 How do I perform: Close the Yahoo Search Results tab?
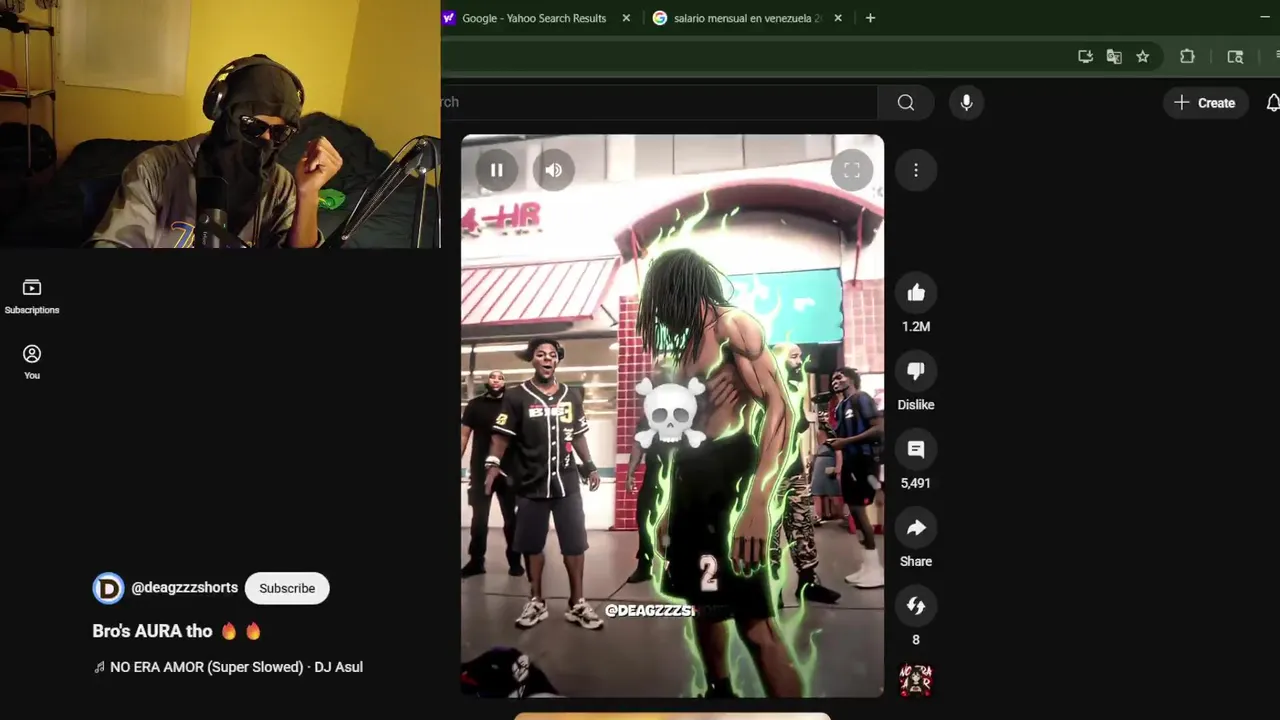pyautogui.click(x=626, y=18)
